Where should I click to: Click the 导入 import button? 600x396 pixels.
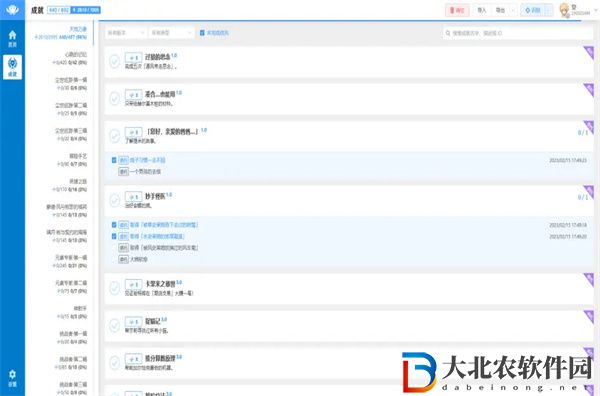point(482,10)
